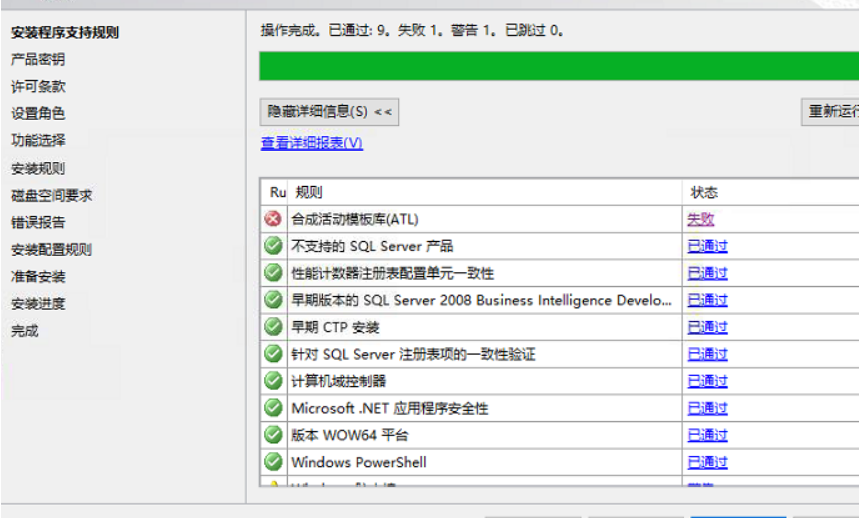Click the red failed icon beside 合成活动模板库(ATL)
The image size is (859, 518).
[x=273, y=219]
